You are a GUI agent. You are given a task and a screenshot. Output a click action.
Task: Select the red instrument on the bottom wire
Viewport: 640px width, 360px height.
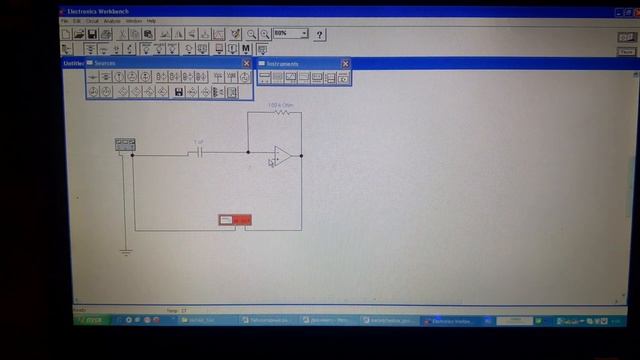235,220
